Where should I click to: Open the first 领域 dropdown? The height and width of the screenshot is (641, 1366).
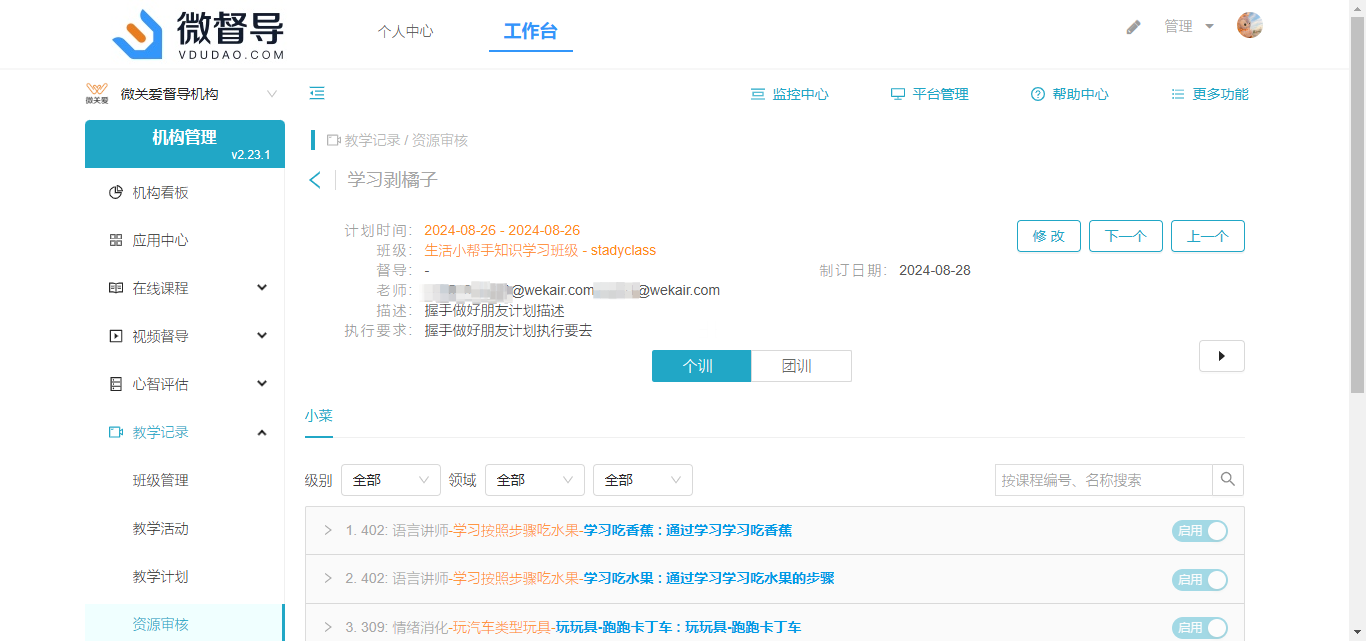click(x=535, y=480)
